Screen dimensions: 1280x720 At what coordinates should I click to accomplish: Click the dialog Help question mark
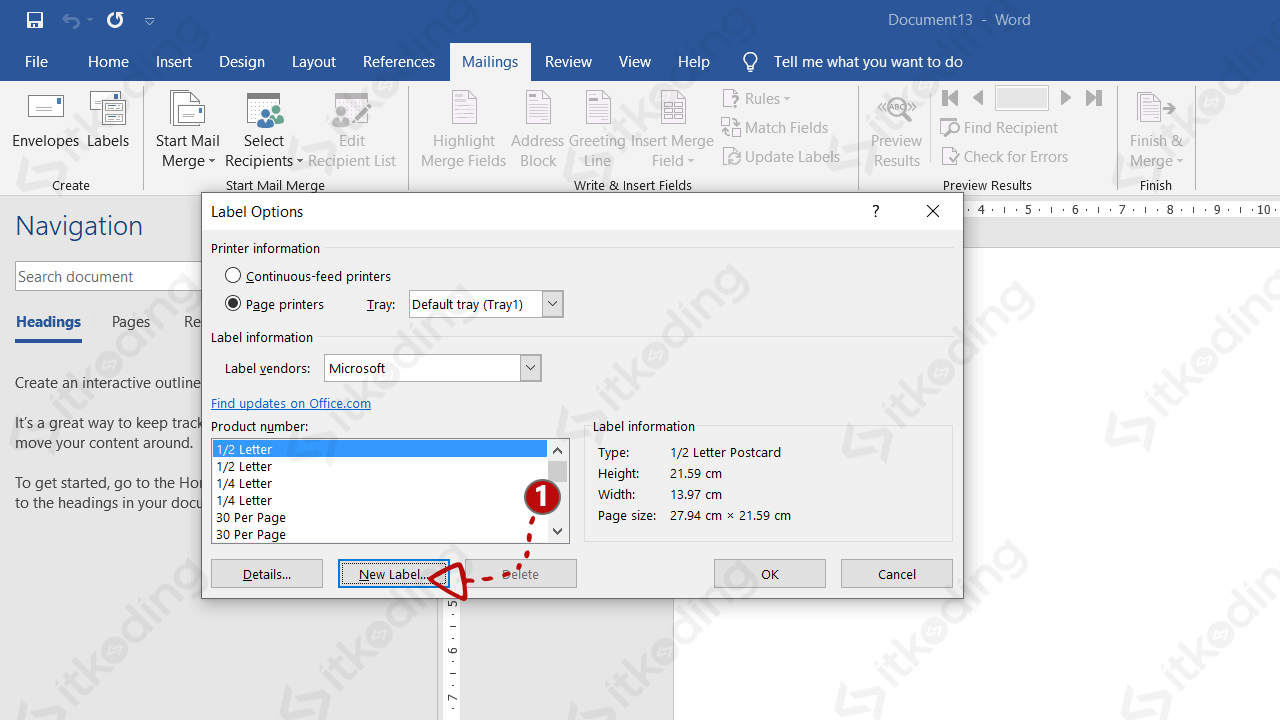[x=876, y=212]
